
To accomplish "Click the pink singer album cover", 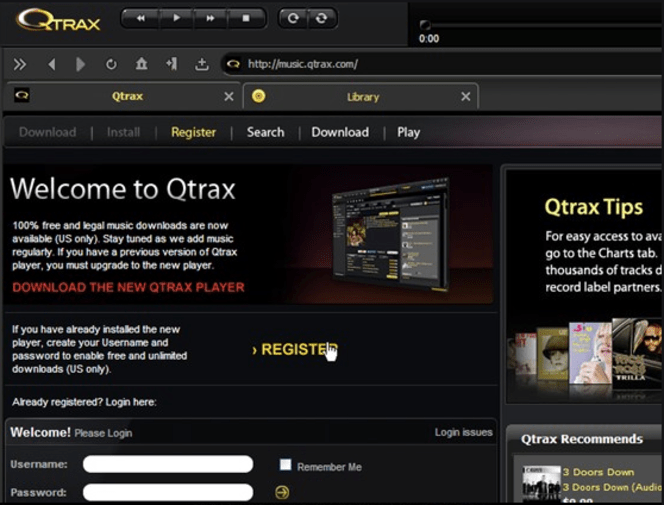I will (590, 353).
